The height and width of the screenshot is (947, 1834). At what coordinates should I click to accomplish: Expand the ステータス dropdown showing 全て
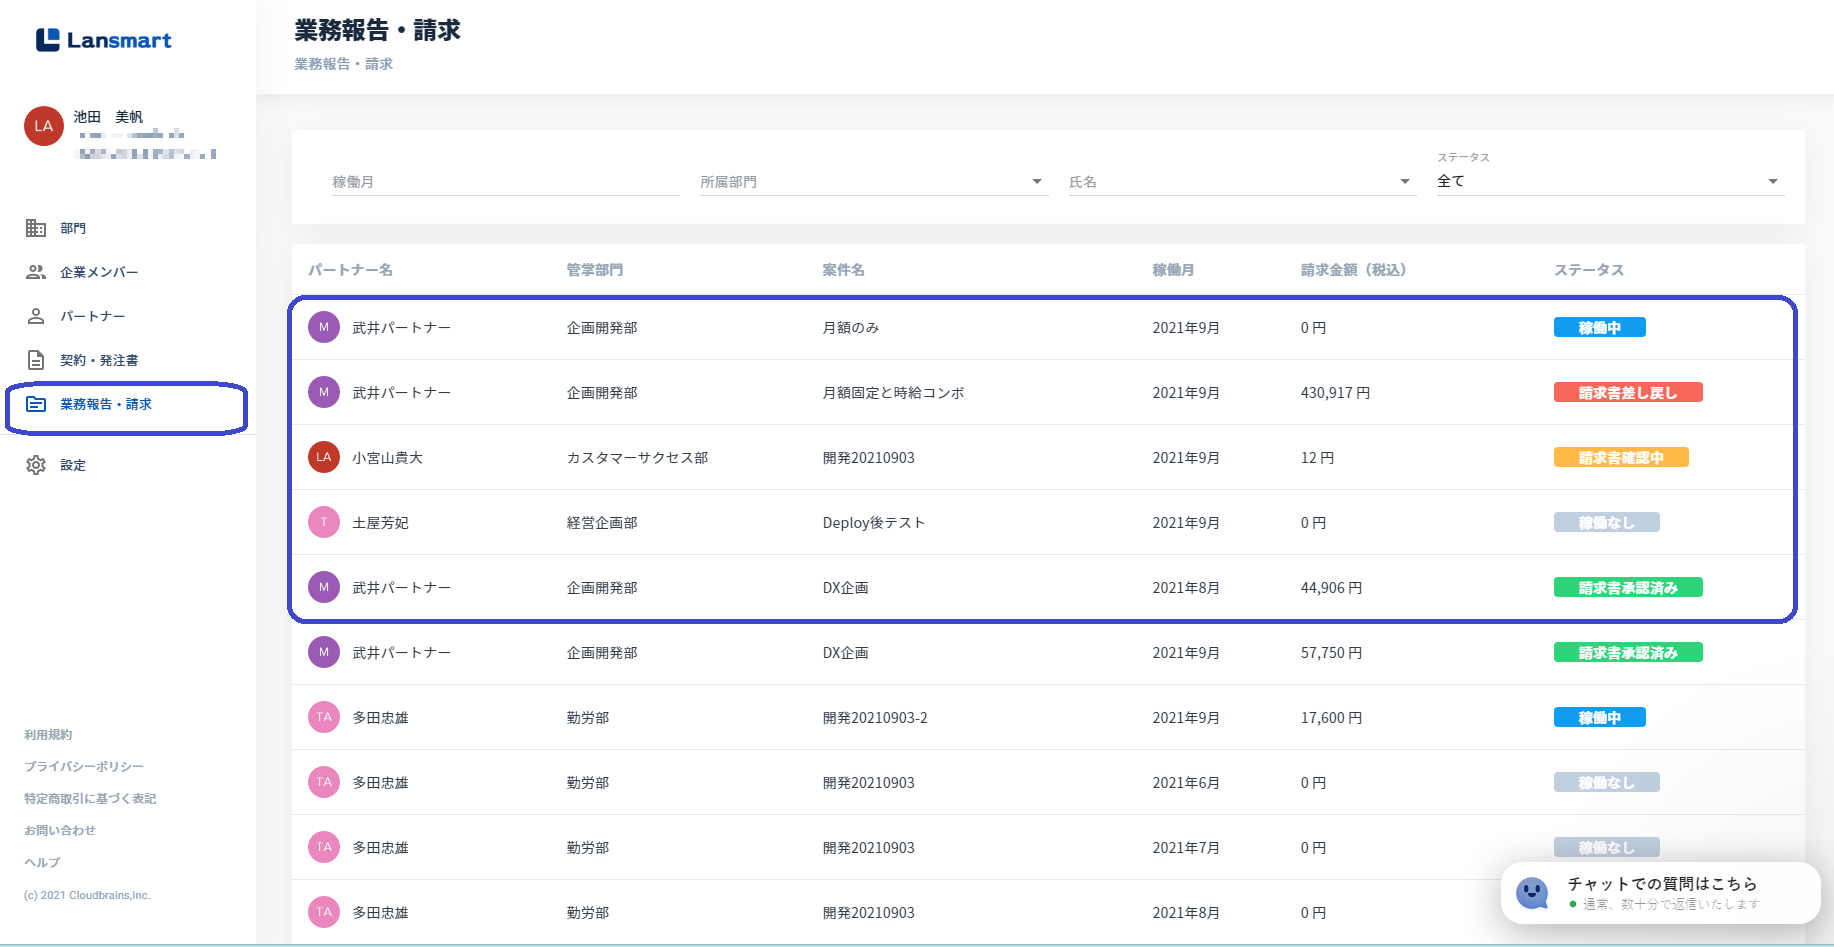click(1772, 182)
